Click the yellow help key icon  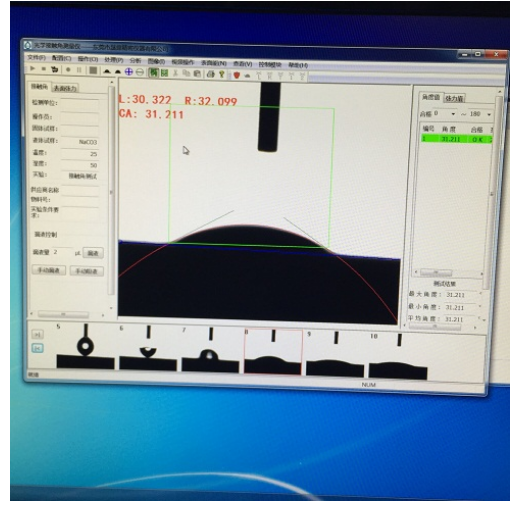click(221, 74)
